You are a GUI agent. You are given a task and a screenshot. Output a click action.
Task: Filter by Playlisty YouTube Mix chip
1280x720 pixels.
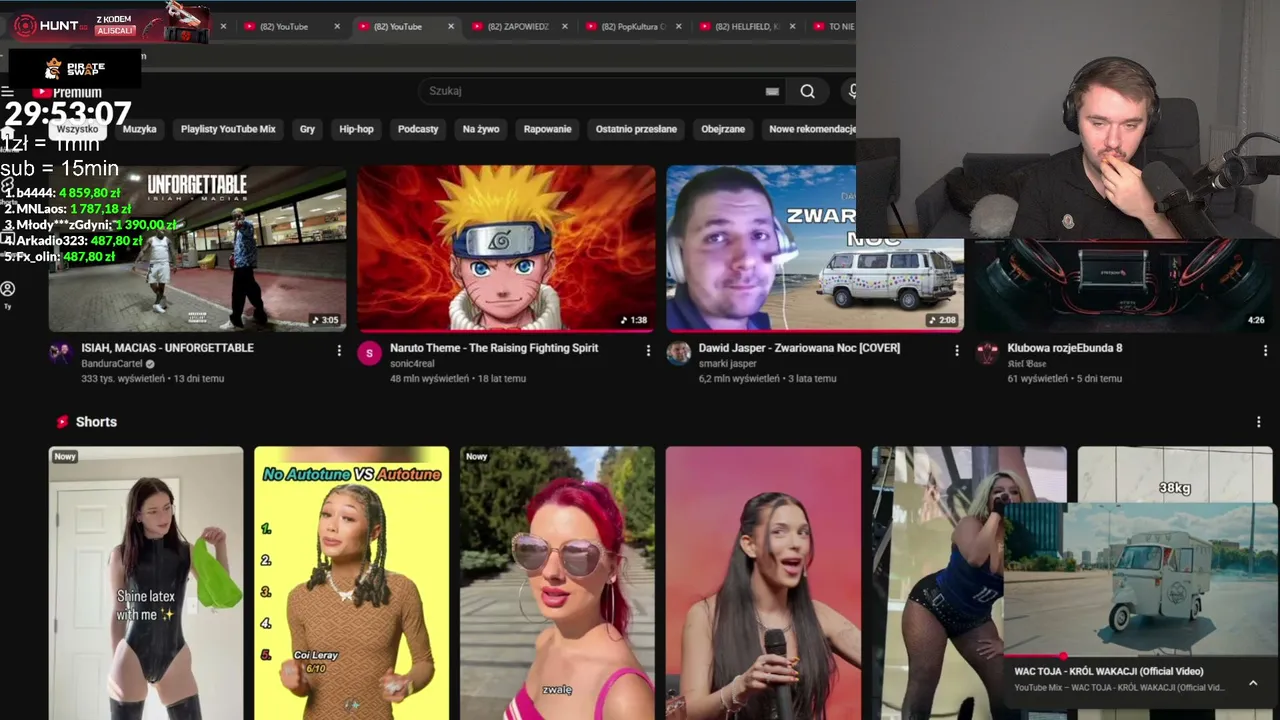coord(228,129)
